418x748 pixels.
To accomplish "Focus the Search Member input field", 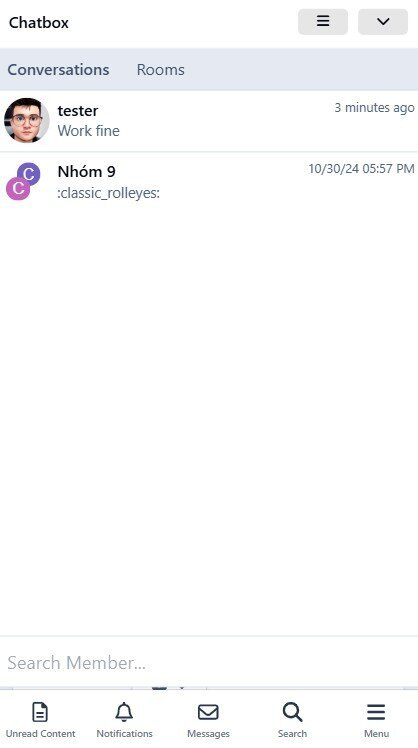I will click(209, 663).
